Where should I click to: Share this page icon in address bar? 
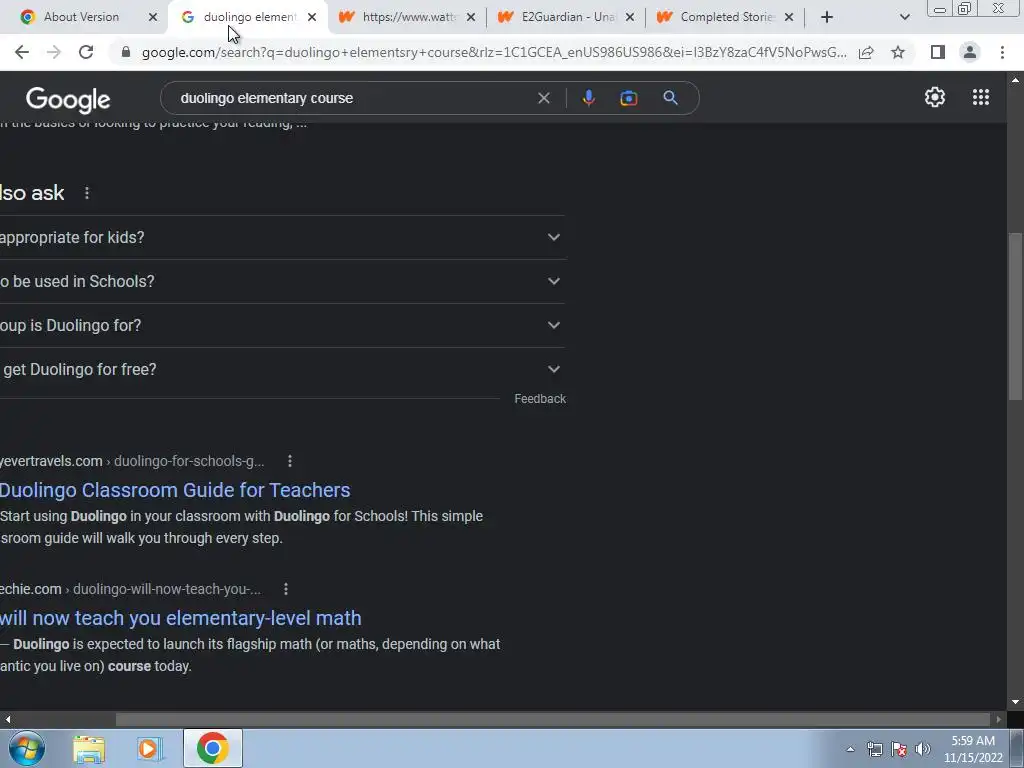(x=866, y=52)
